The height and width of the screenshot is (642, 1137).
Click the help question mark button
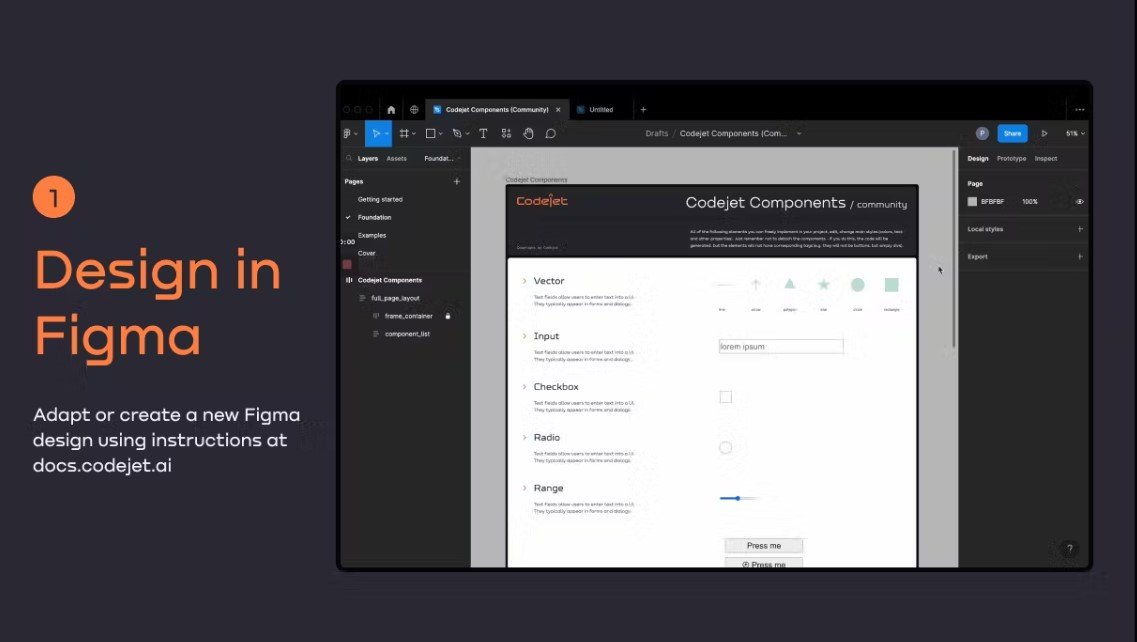pos(1070,549)
